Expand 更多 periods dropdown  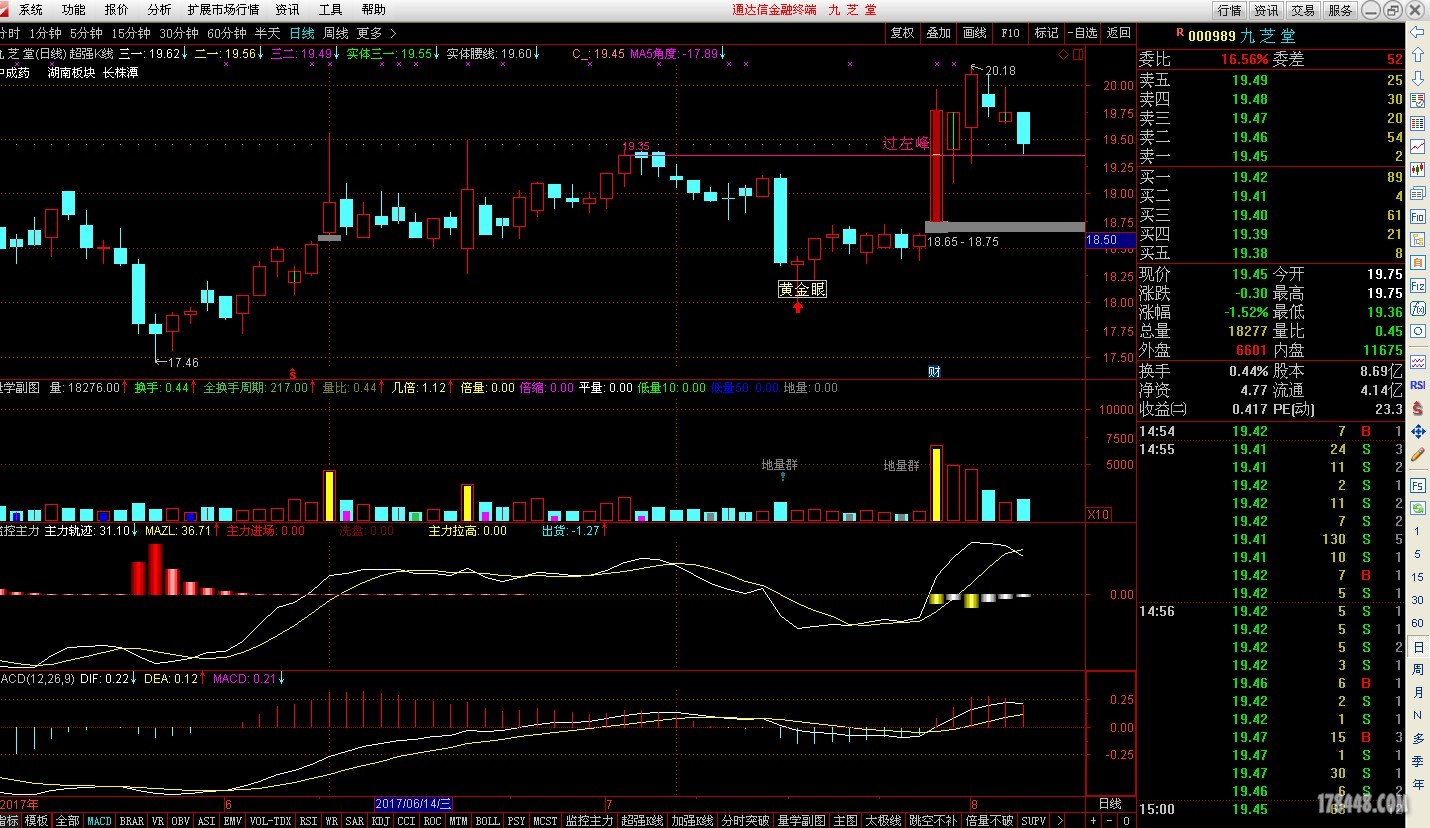tap(377, 33)
